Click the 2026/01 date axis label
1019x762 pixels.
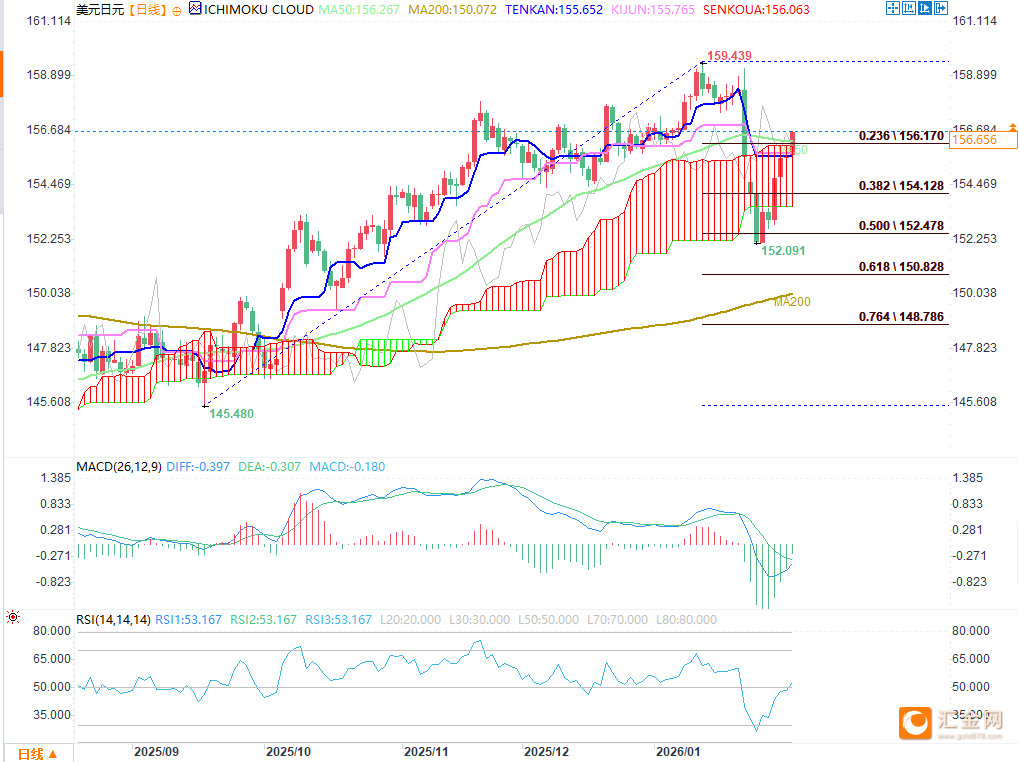click(678, 752)
